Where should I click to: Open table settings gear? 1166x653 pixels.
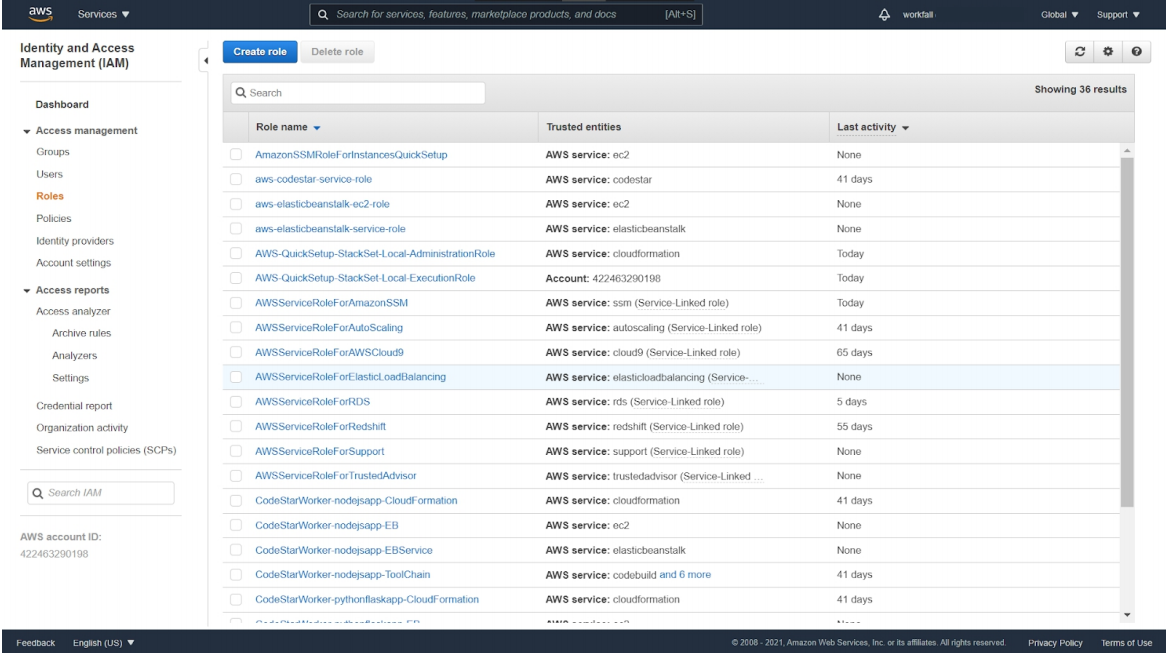(1108, 51)
